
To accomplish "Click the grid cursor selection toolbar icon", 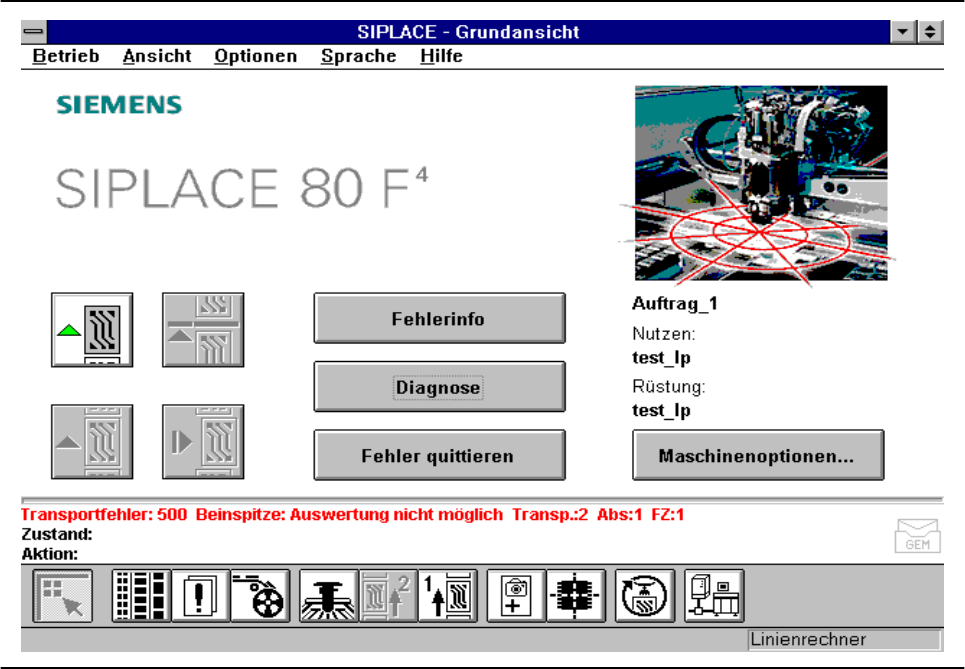I will (63, 596).
